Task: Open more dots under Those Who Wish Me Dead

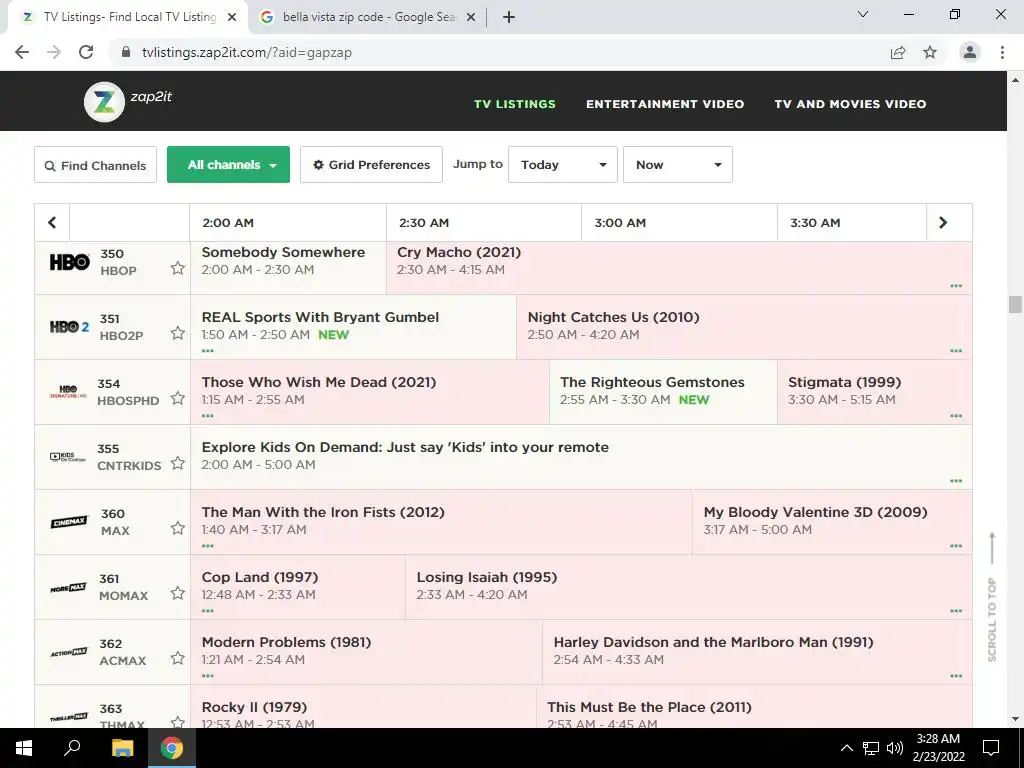Action: (208, 416)
